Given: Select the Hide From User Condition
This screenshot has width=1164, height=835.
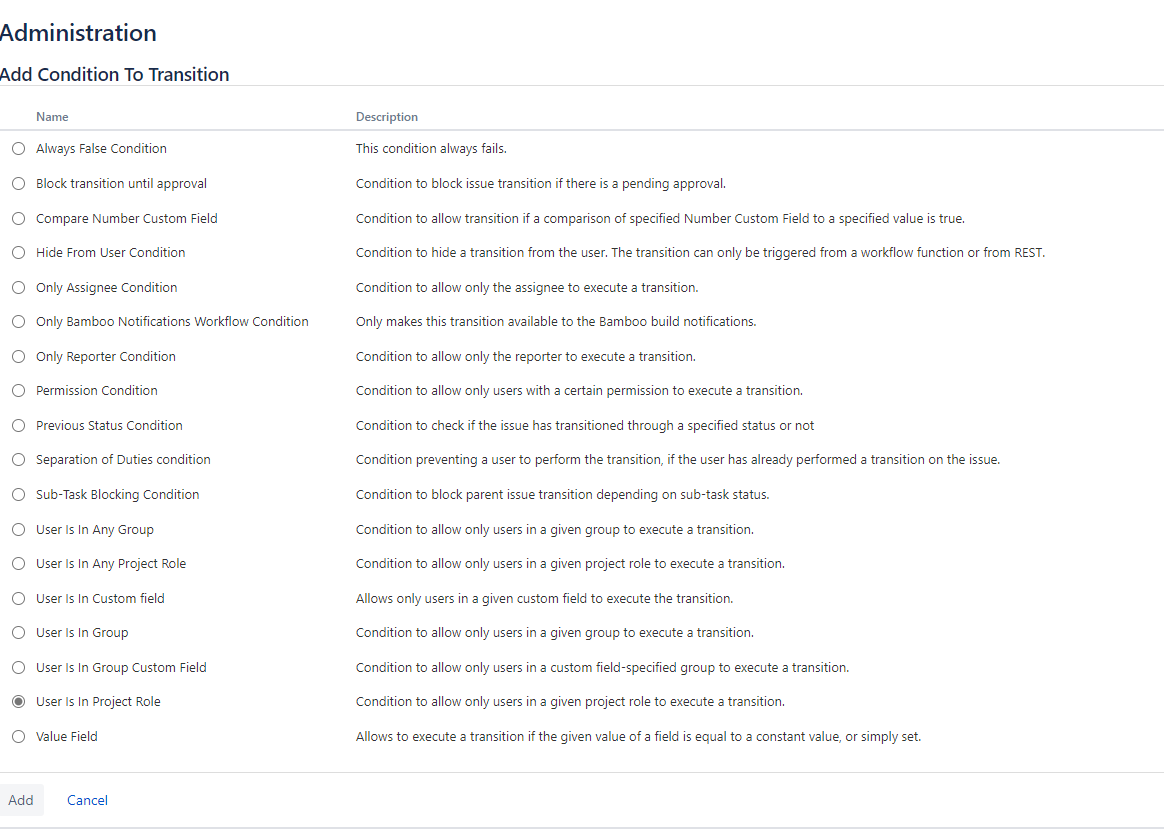Looking at the screenshot, I should pyautogui.click(x=18, y=252).
